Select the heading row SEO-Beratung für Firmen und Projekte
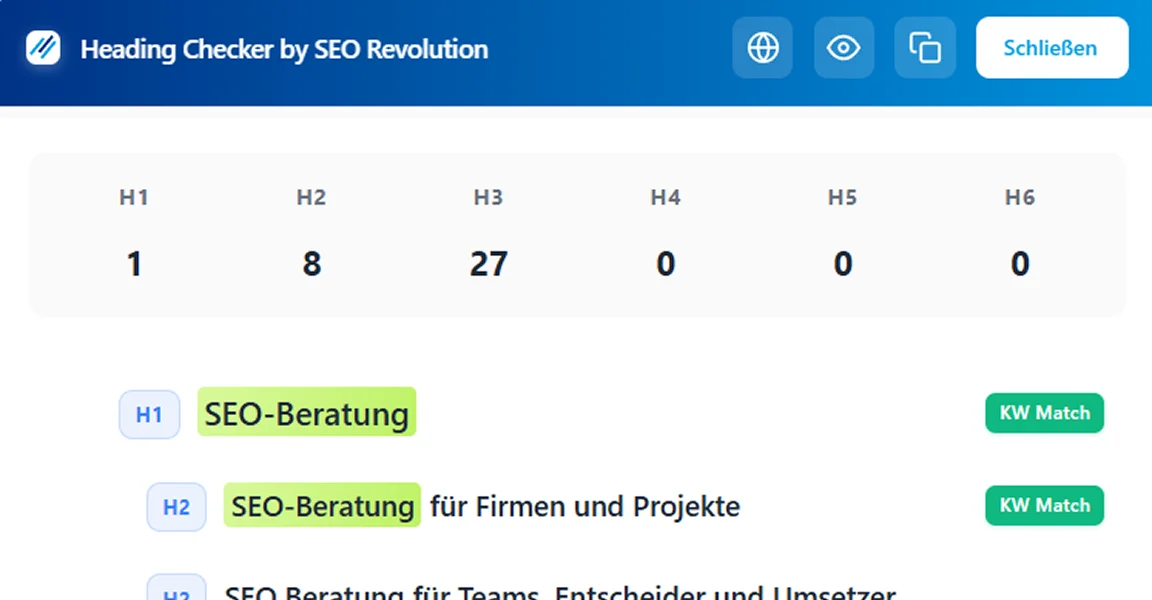Viewport: 1152px width, 600px height. (x=484, y=506)
